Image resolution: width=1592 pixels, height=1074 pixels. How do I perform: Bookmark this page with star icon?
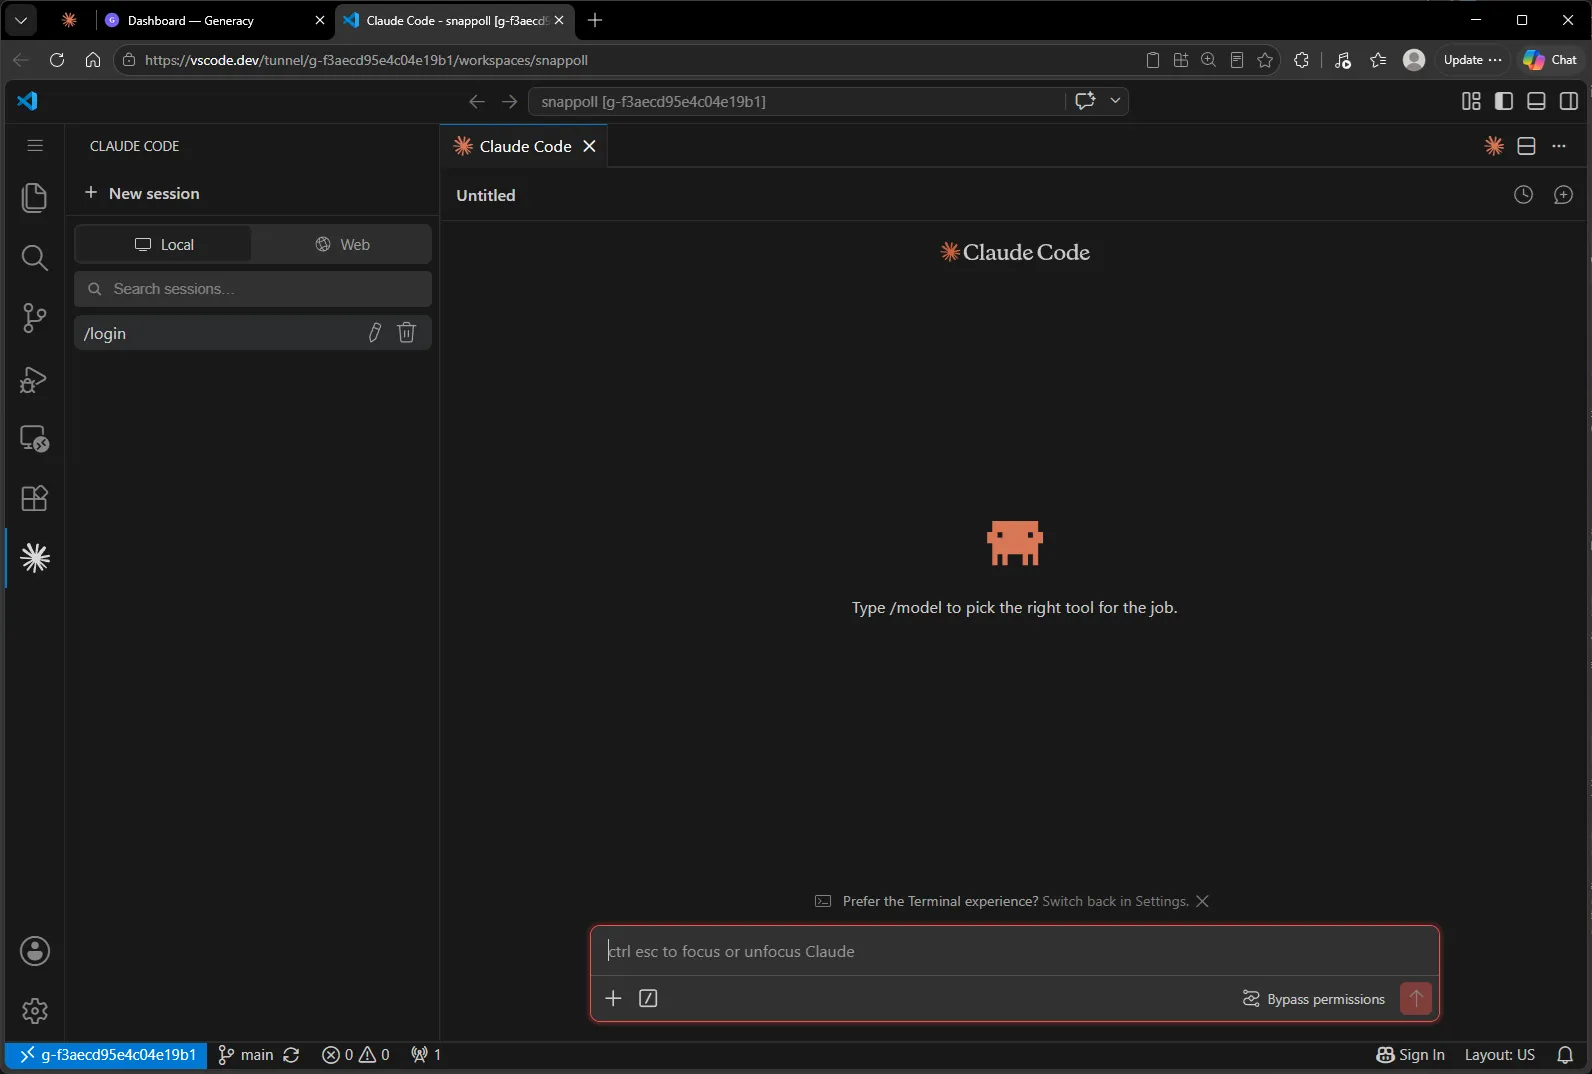1265,60
